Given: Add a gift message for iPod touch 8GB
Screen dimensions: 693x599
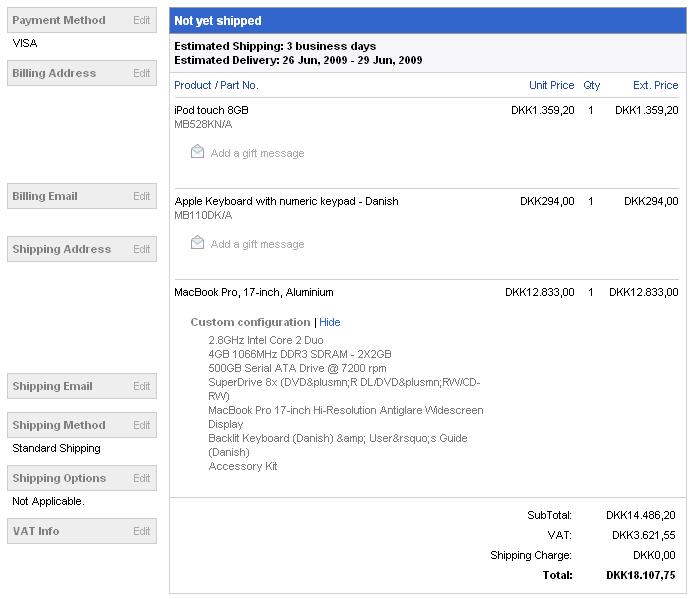Looking at the screenshot, I should 257,153.
